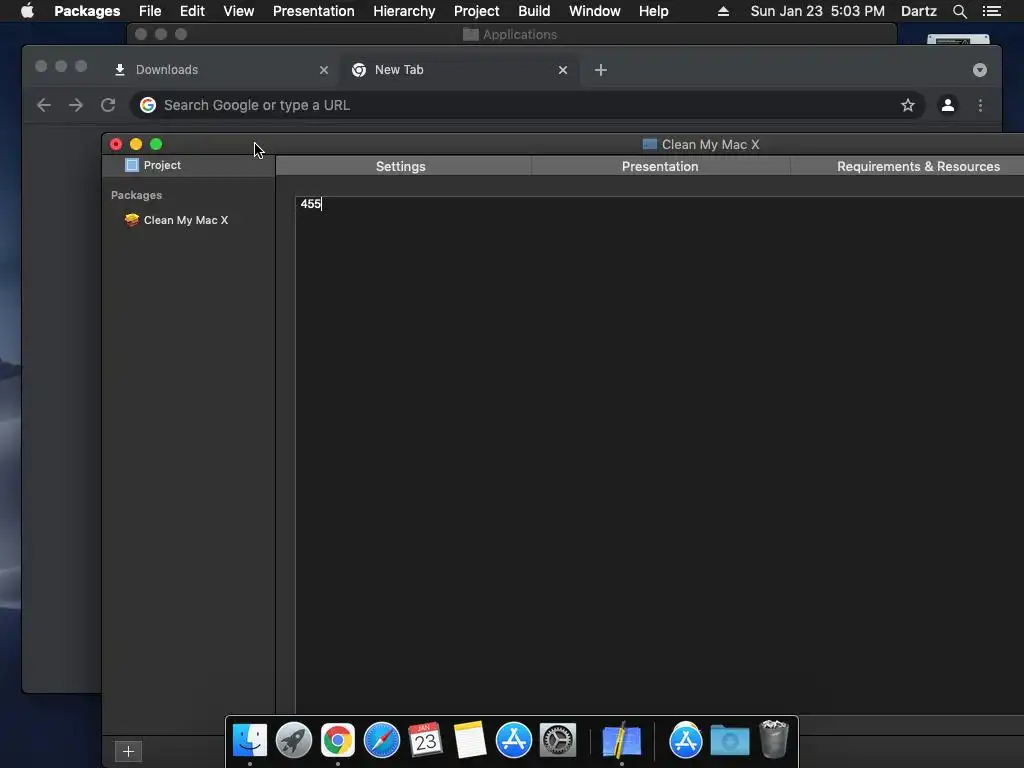Open System Preferences from the Dock

(558, 740)
